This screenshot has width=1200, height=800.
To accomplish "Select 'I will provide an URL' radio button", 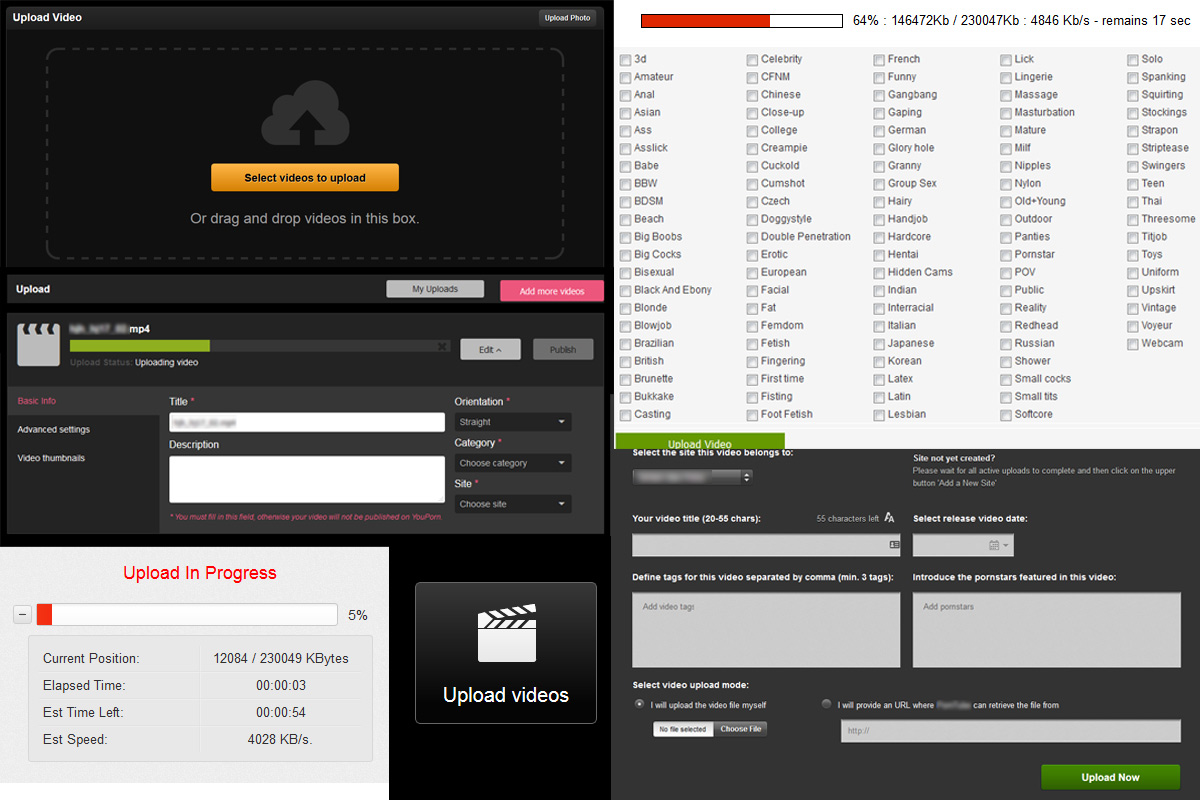I will tap(826, 704).
